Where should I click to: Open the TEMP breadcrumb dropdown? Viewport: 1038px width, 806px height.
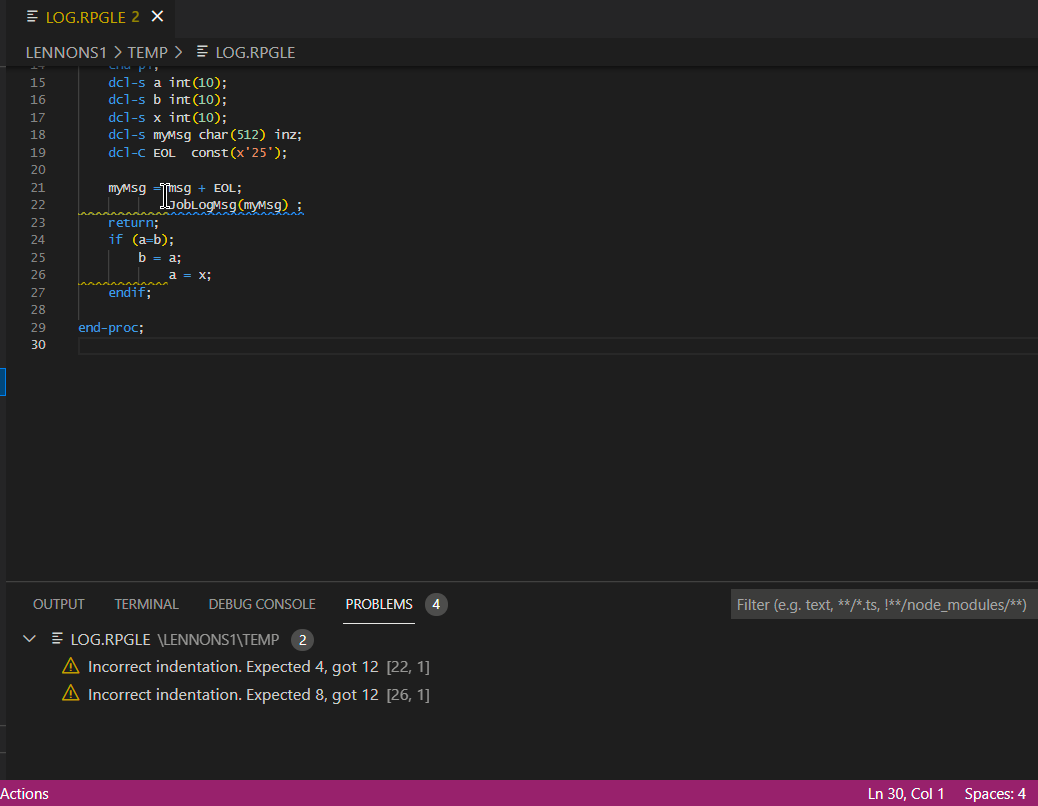tap(147, 52)
